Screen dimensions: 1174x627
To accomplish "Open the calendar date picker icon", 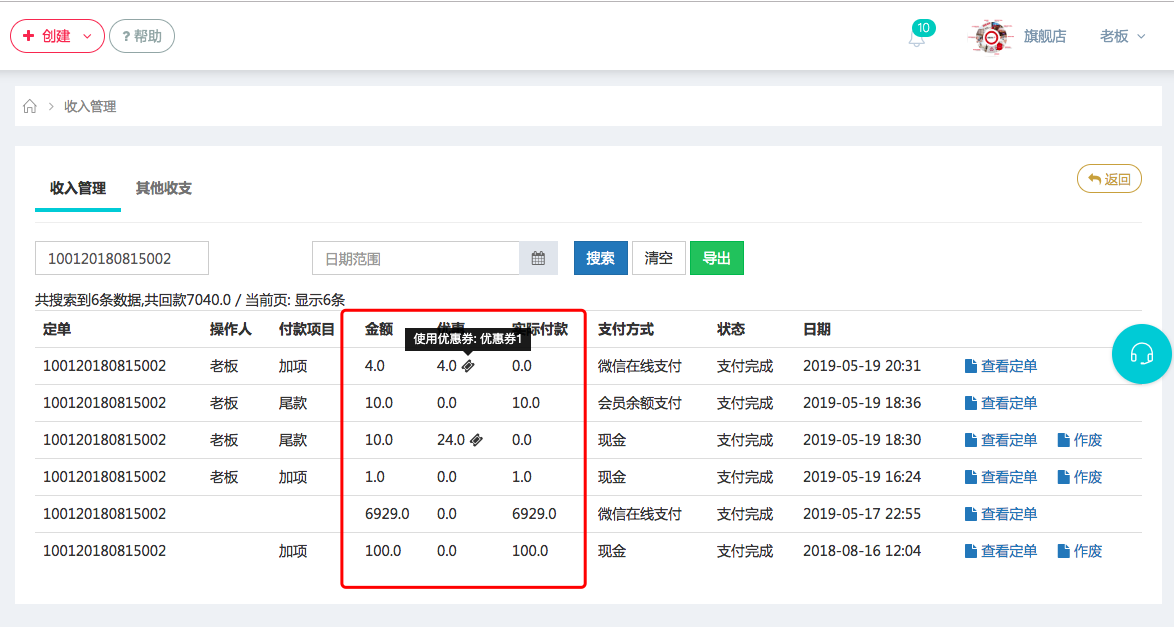I will click(x=538, y=258).
